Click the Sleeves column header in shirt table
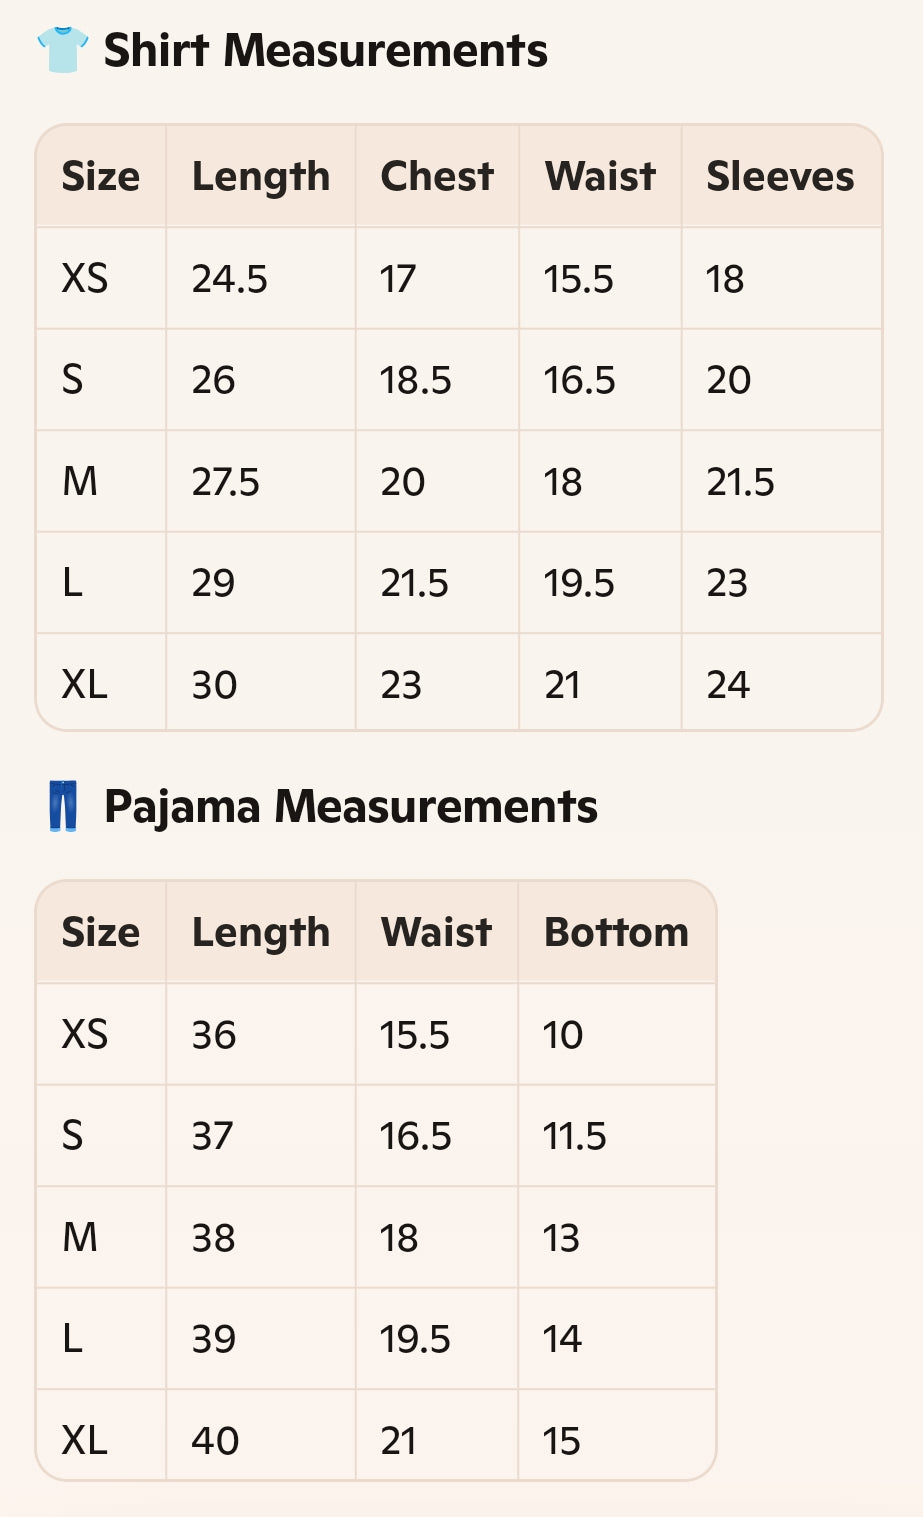The width and height of the screenshot is (923, 1517). point(780,177)
